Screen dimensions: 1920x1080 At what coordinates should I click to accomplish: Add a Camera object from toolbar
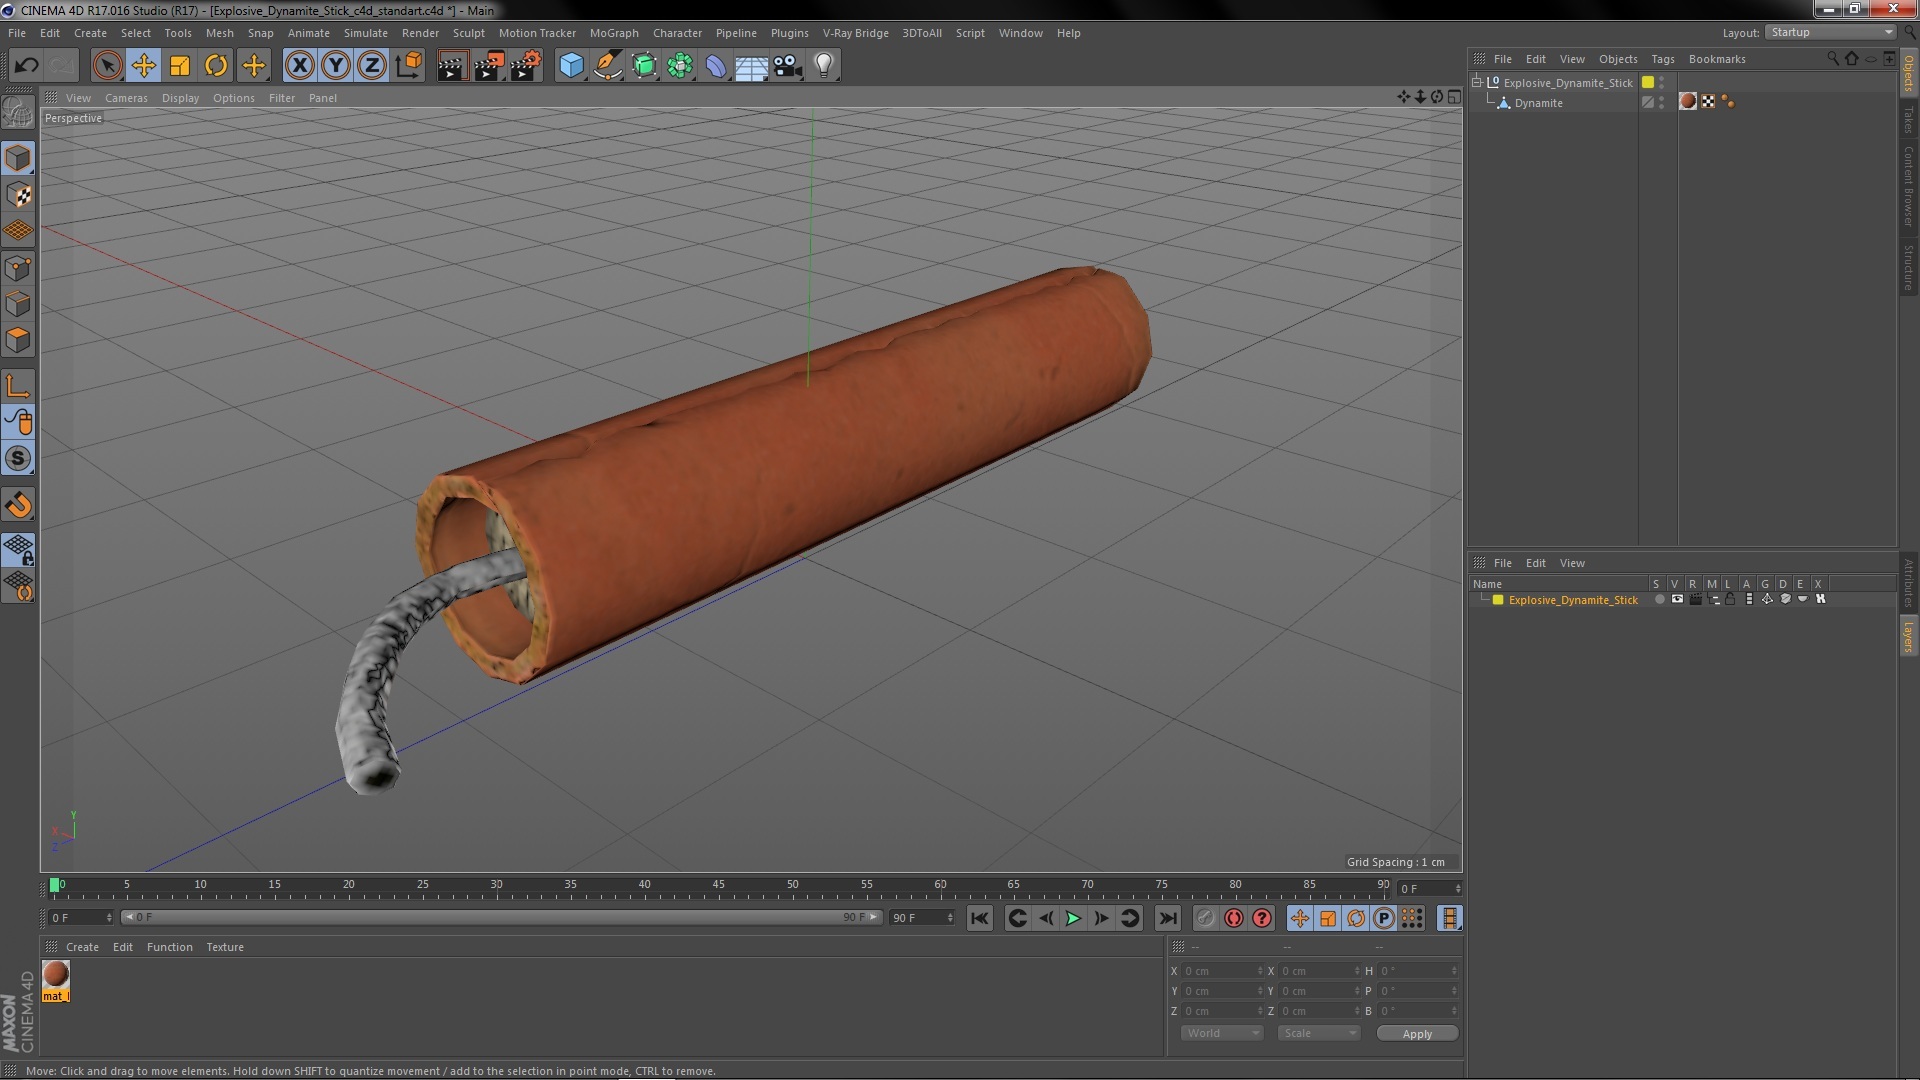[x=787, y=66]
